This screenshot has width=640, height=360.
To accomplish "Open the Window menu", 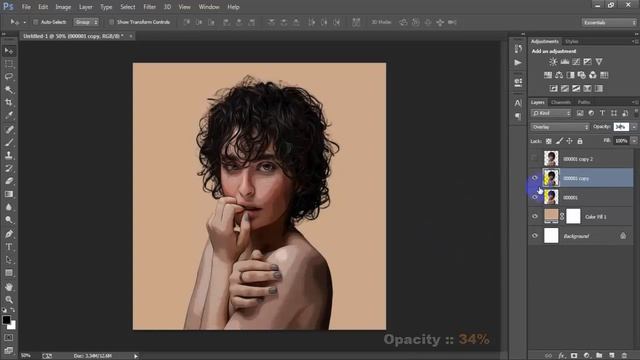I will tap(209, 7).
